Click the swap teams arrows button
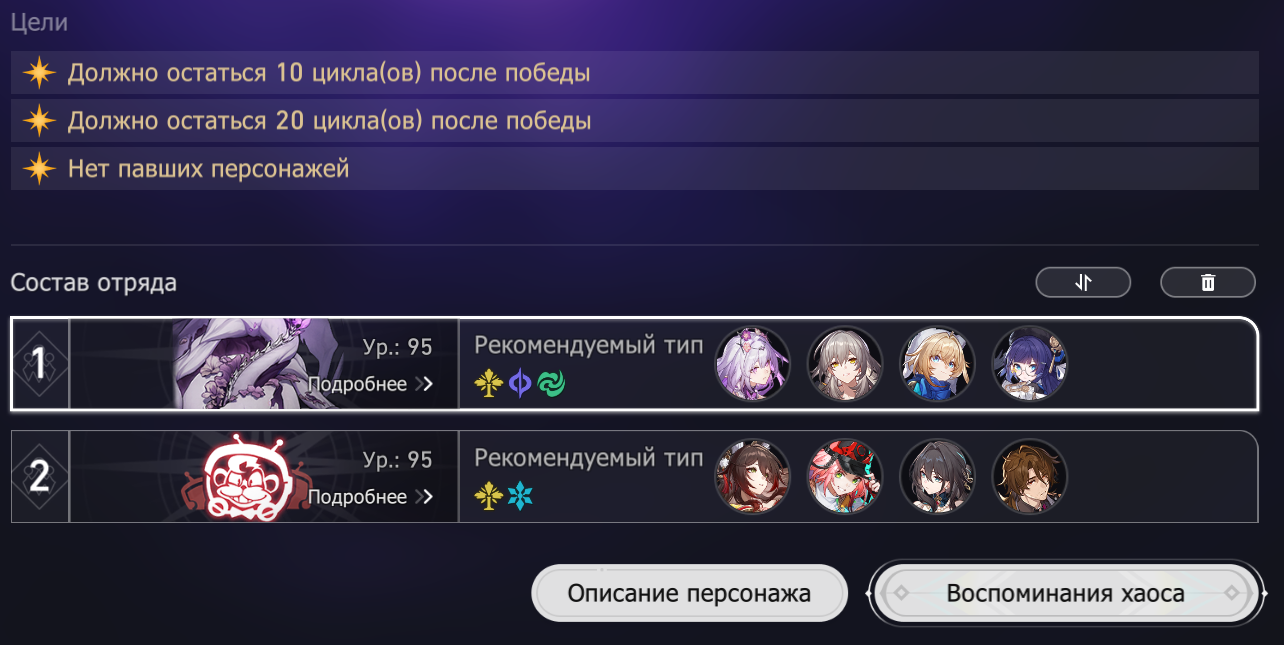This screenshot has height=645, width=1284. coord(1083,283)
